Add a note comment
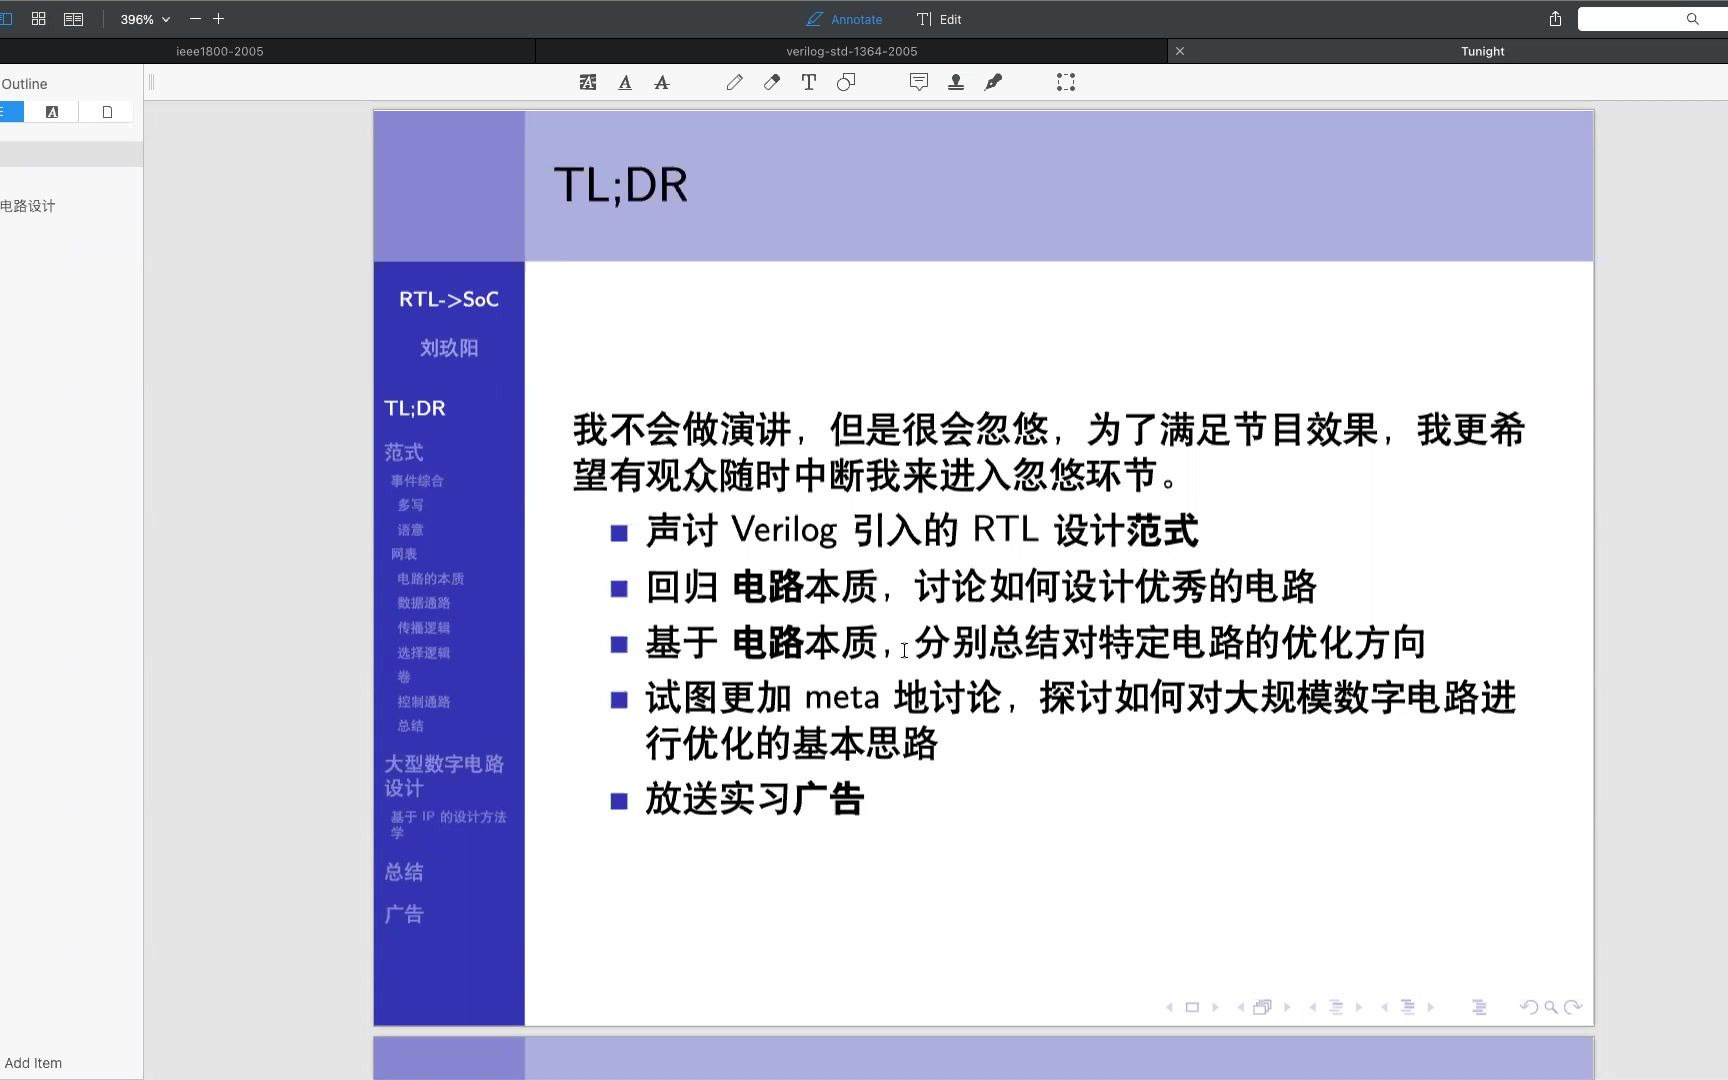Screen dimensions: 1728x1080 [x=919, y=82]
